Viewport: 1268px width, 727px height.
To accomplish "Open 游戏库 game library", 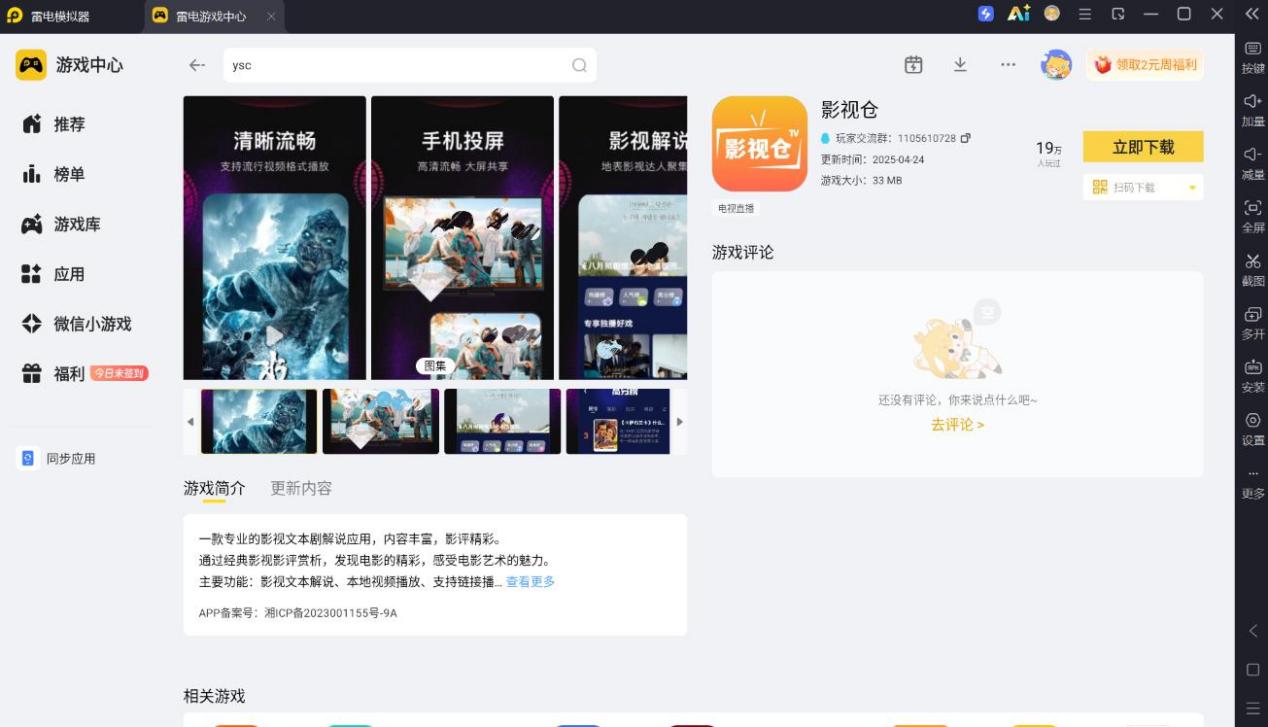I will pos(61,224).
